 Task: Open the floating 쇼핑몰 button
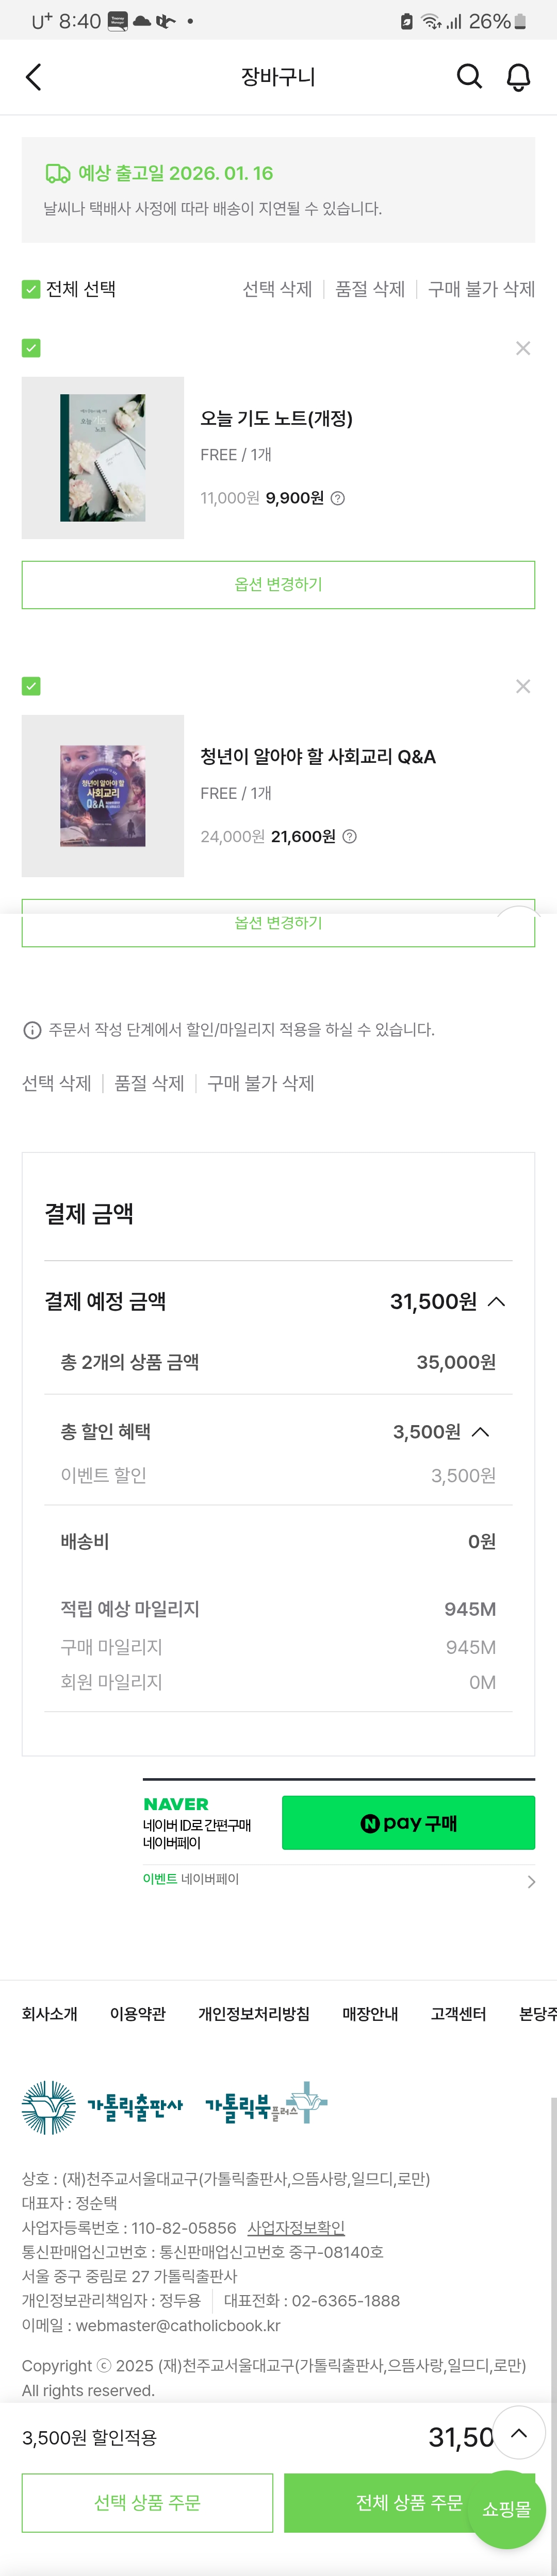(506, 2508)
